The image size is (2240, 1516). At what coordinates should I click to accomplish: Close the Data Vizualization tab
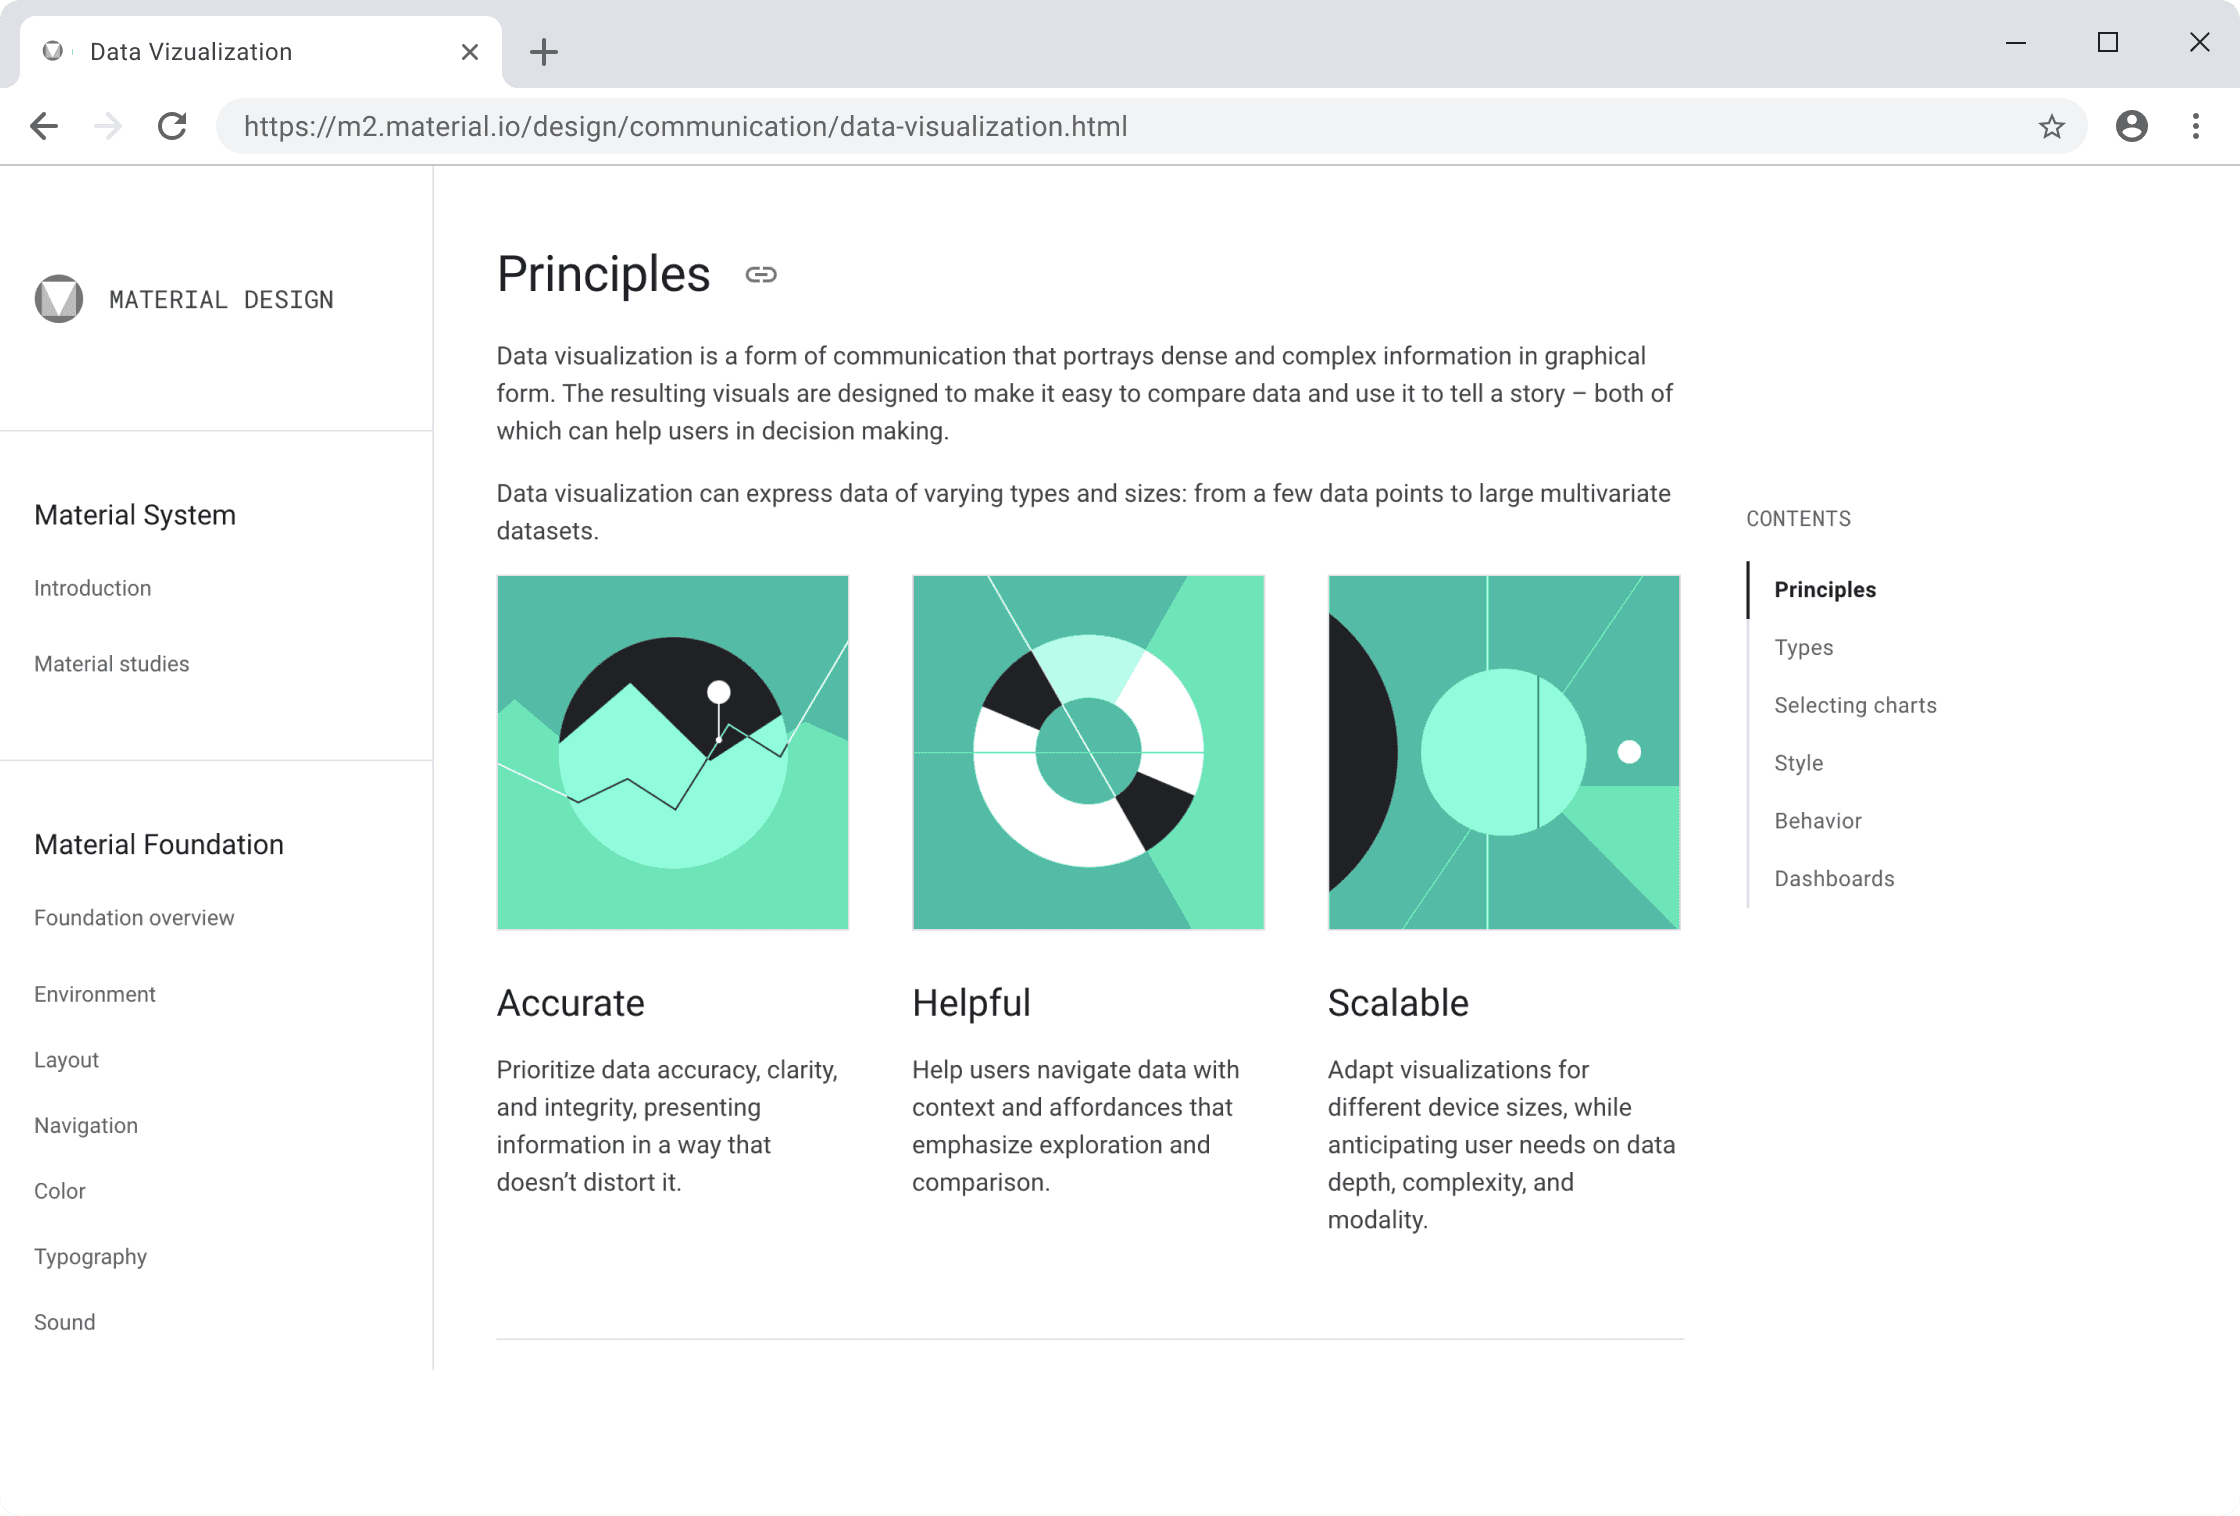pyautogui.click(x=469, y=52)
